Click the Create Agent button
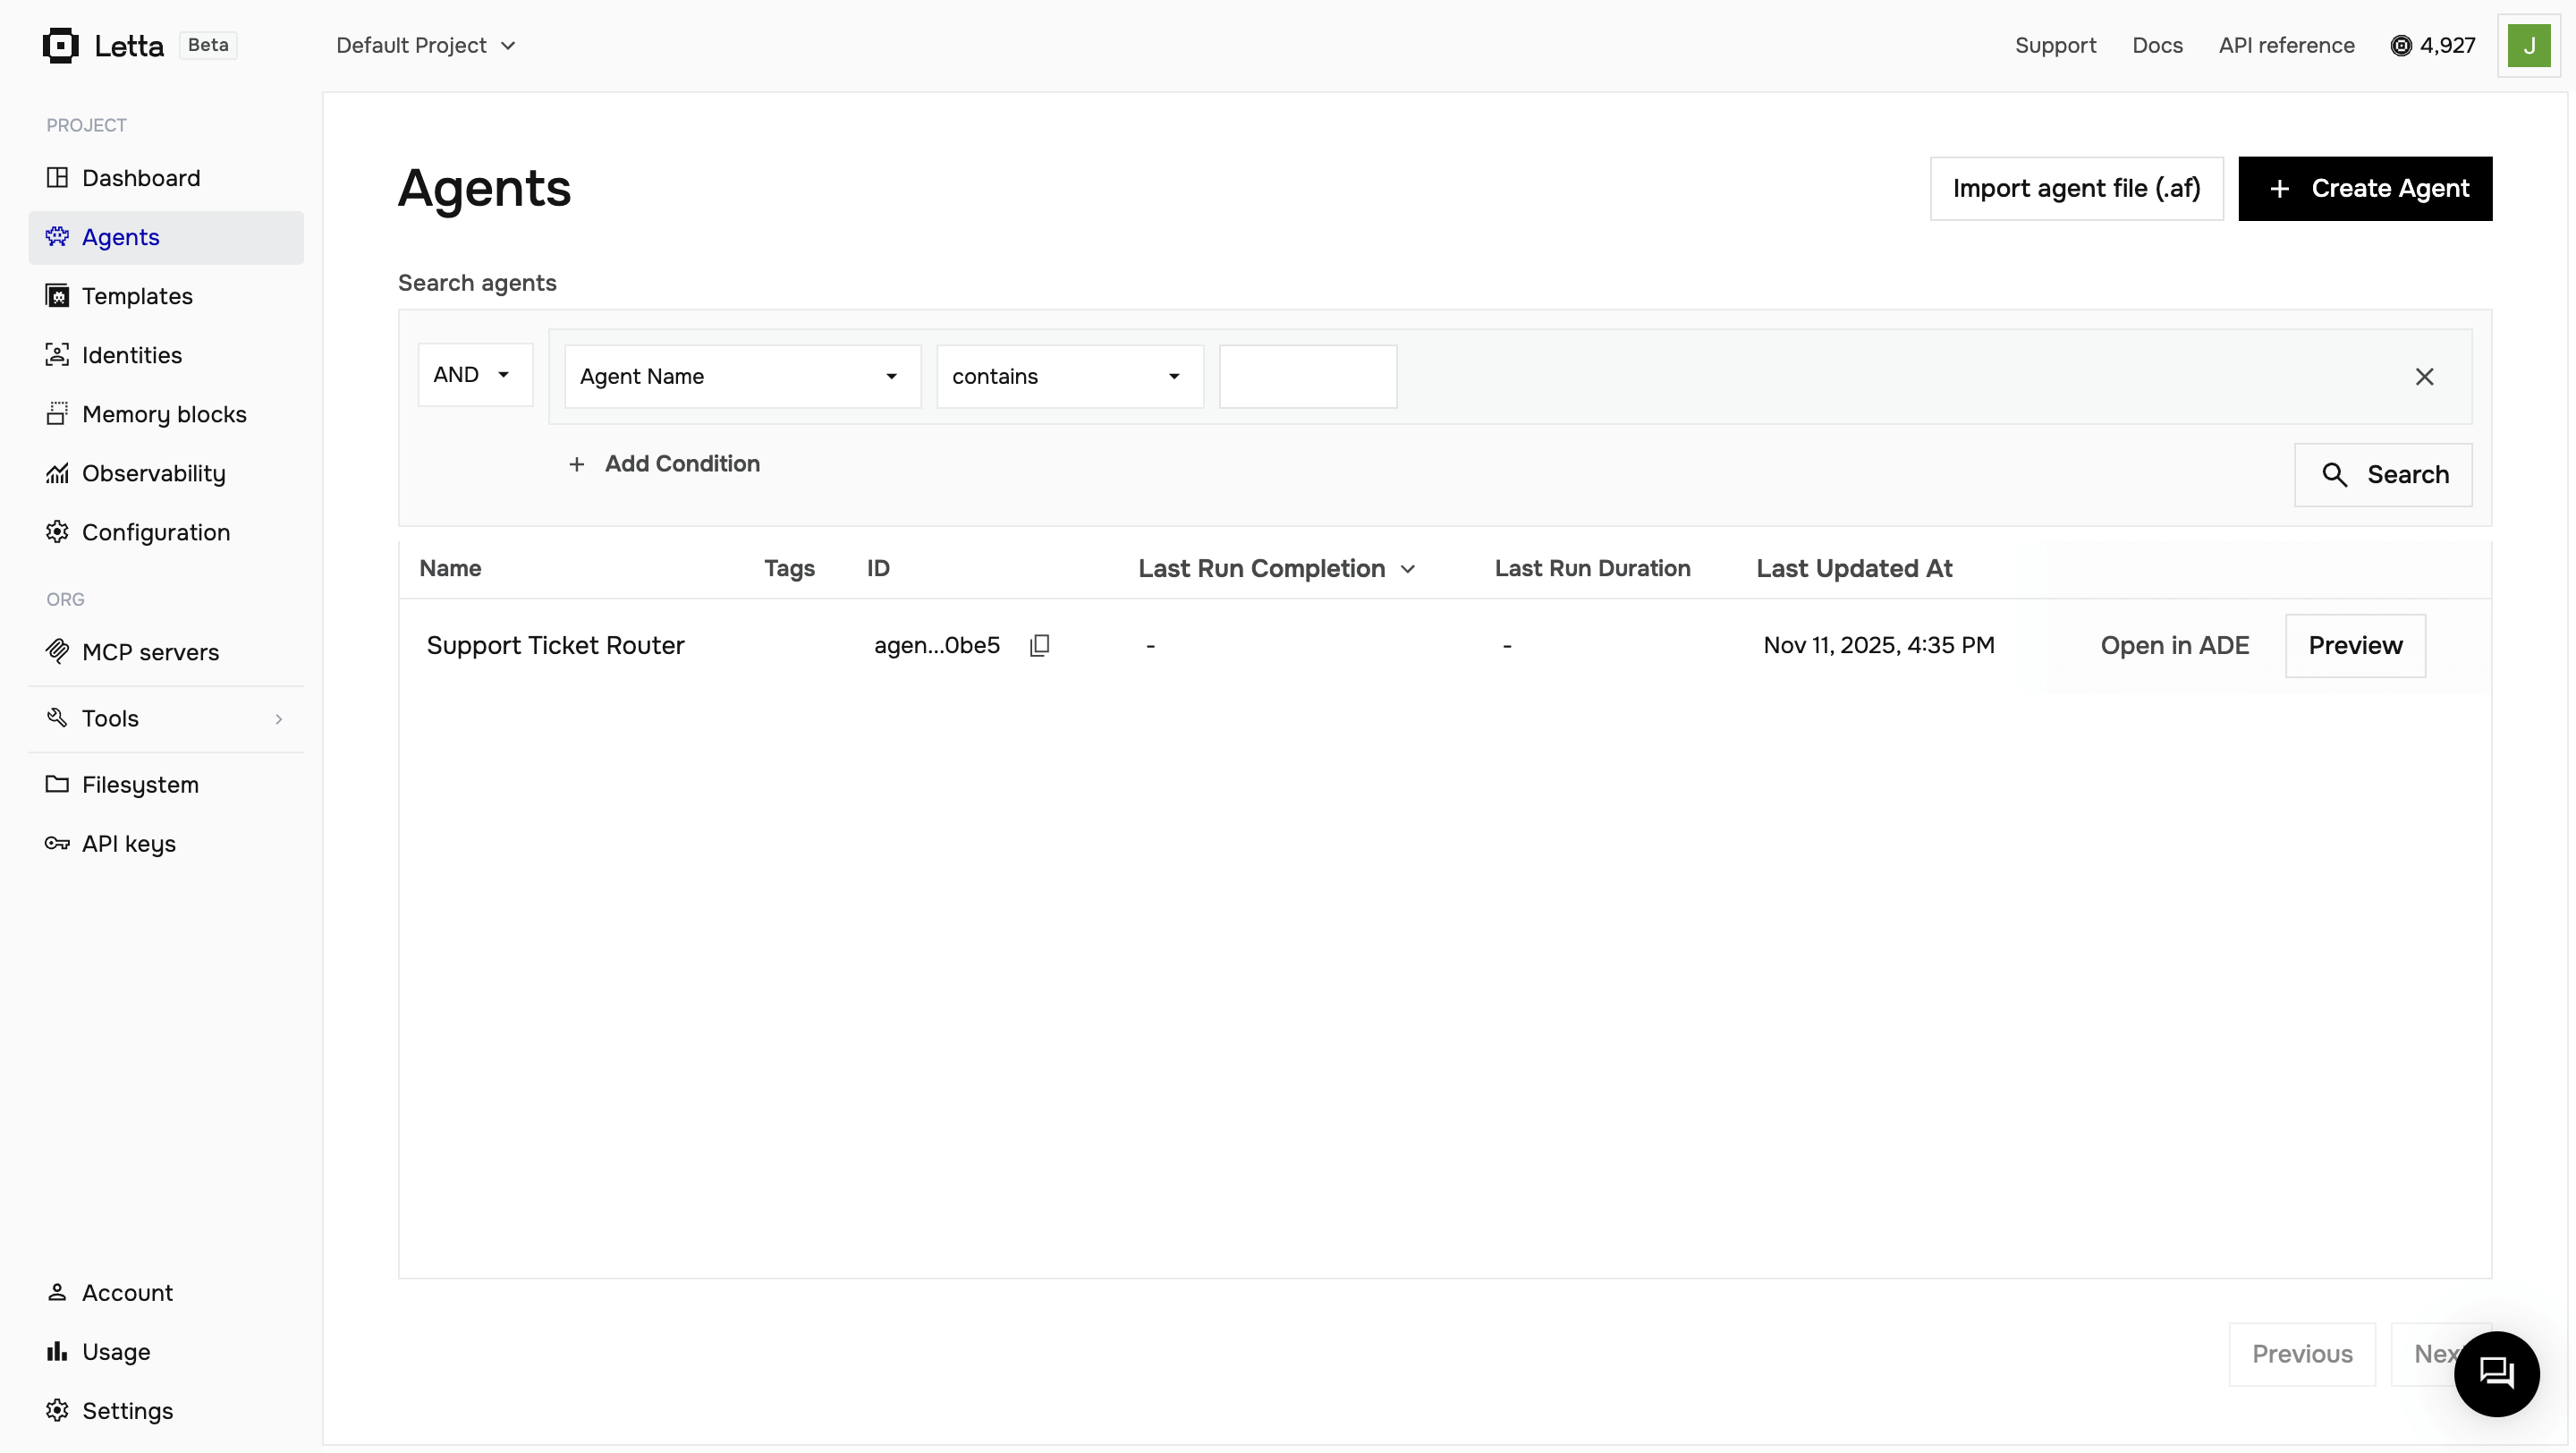This screenshot has height=1453, width=2576. (2364, 189)
